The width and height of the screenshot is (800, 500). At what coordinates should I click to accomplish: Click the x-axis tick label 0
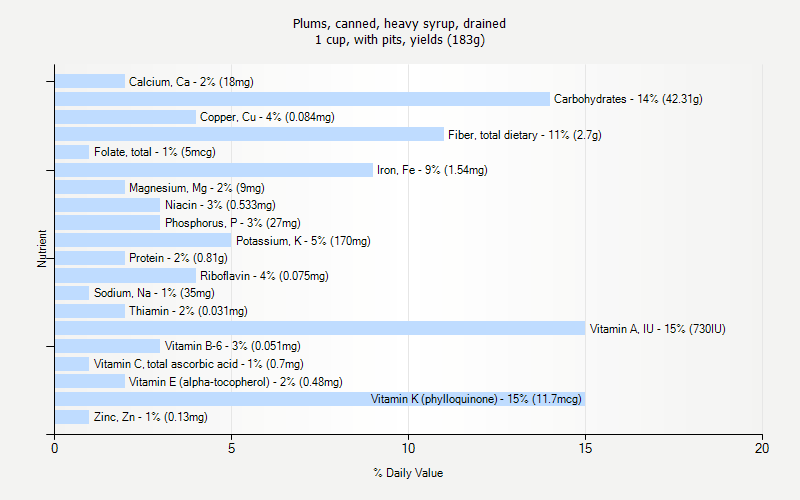55,448
